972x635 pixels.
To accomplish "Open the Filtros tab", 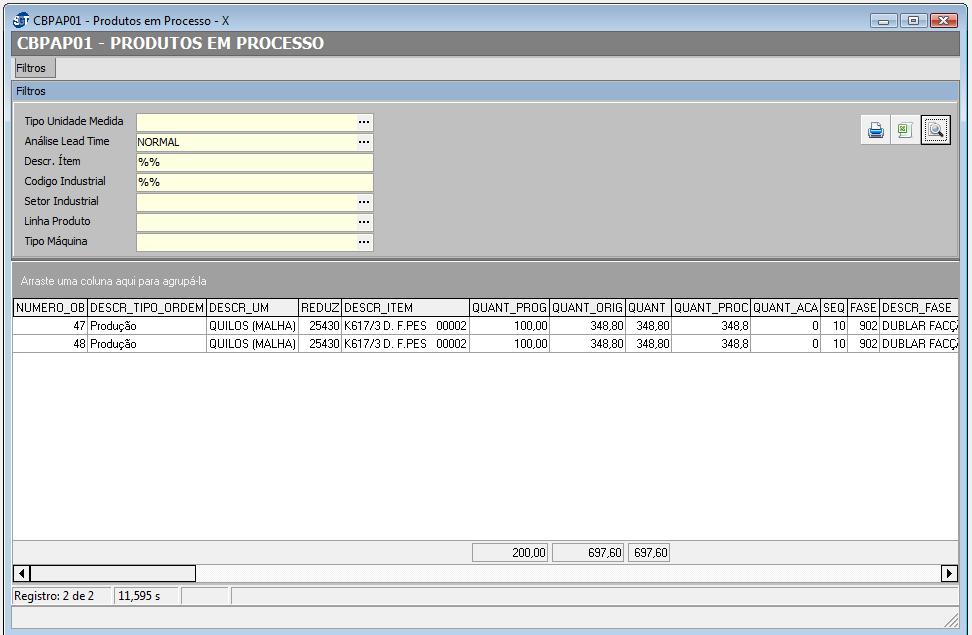I will [31, 68].
